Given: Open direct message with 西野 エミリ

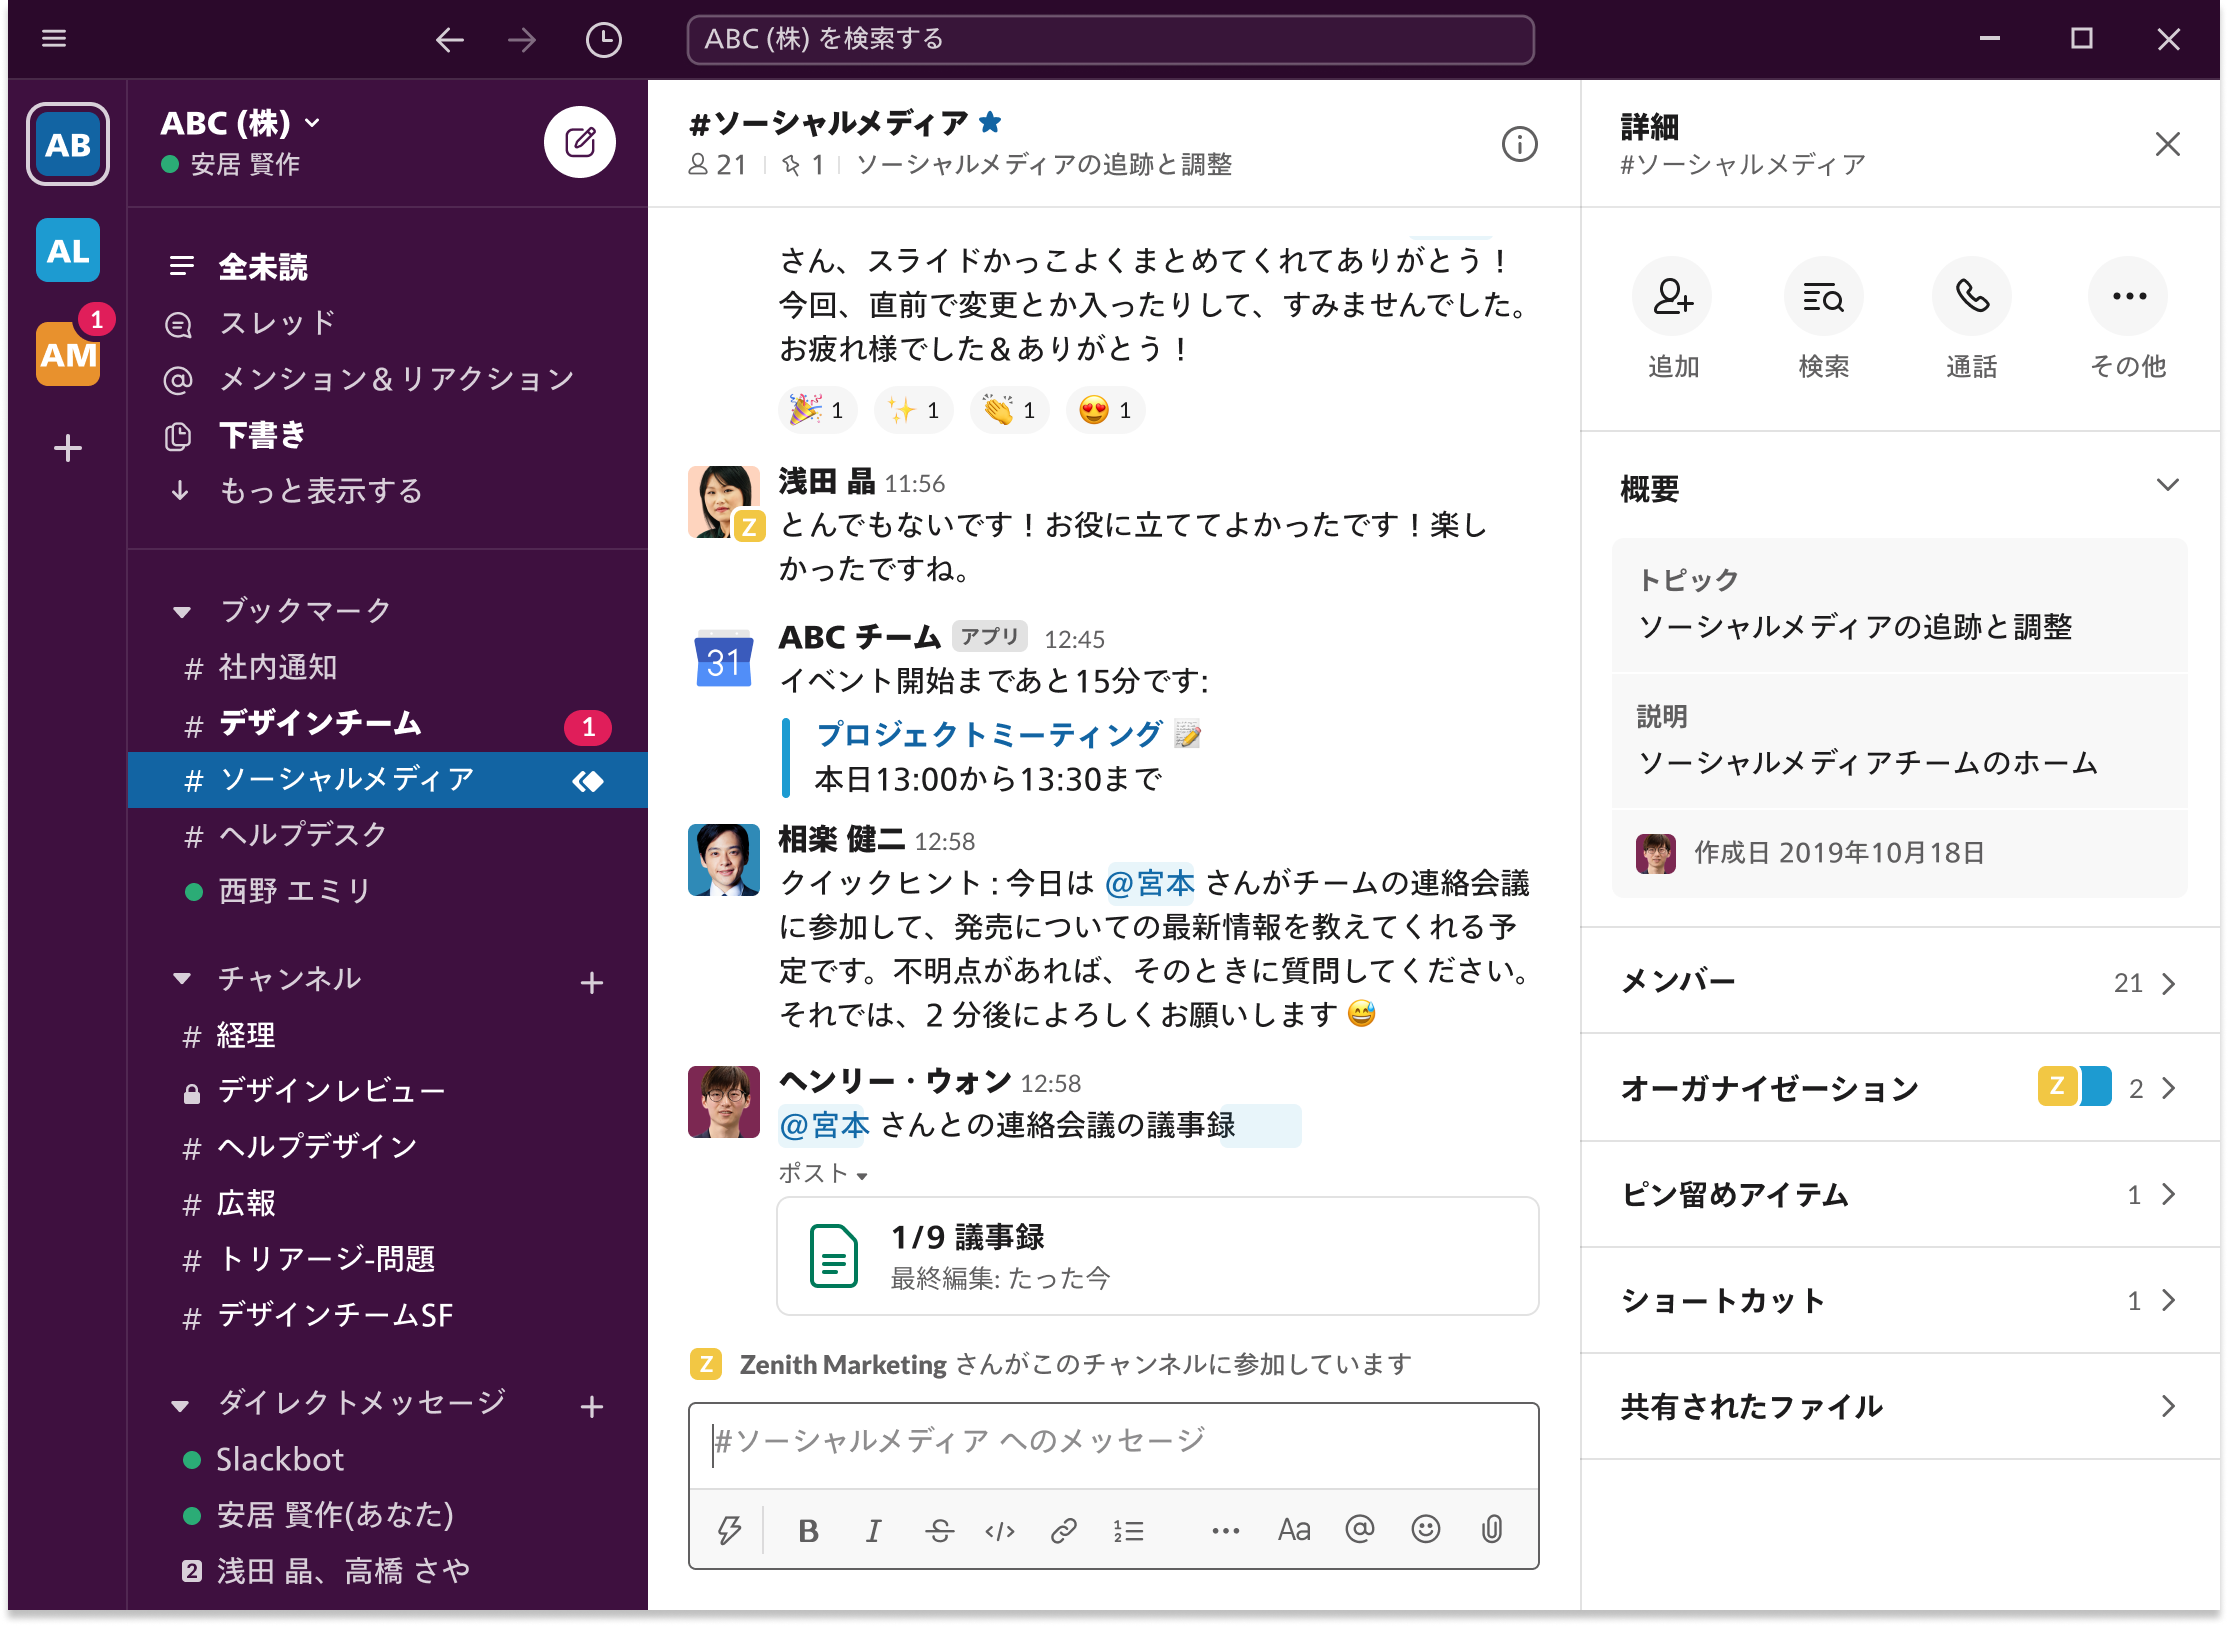Looking at the screenshot, I should 388,891.
